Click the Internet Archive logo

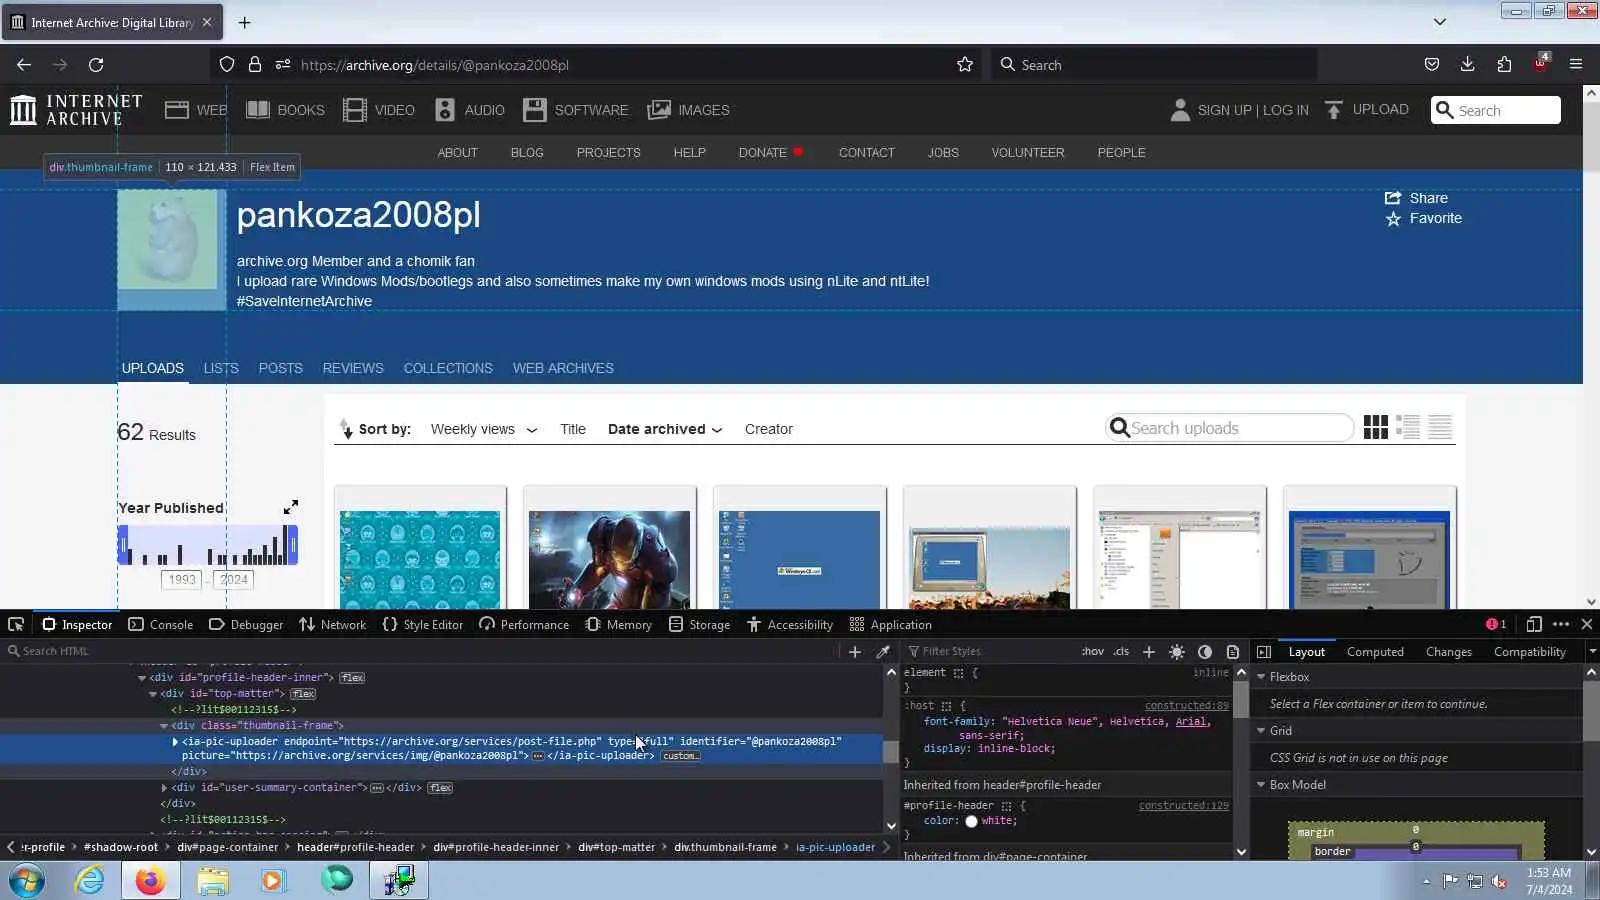click(76, 110)
